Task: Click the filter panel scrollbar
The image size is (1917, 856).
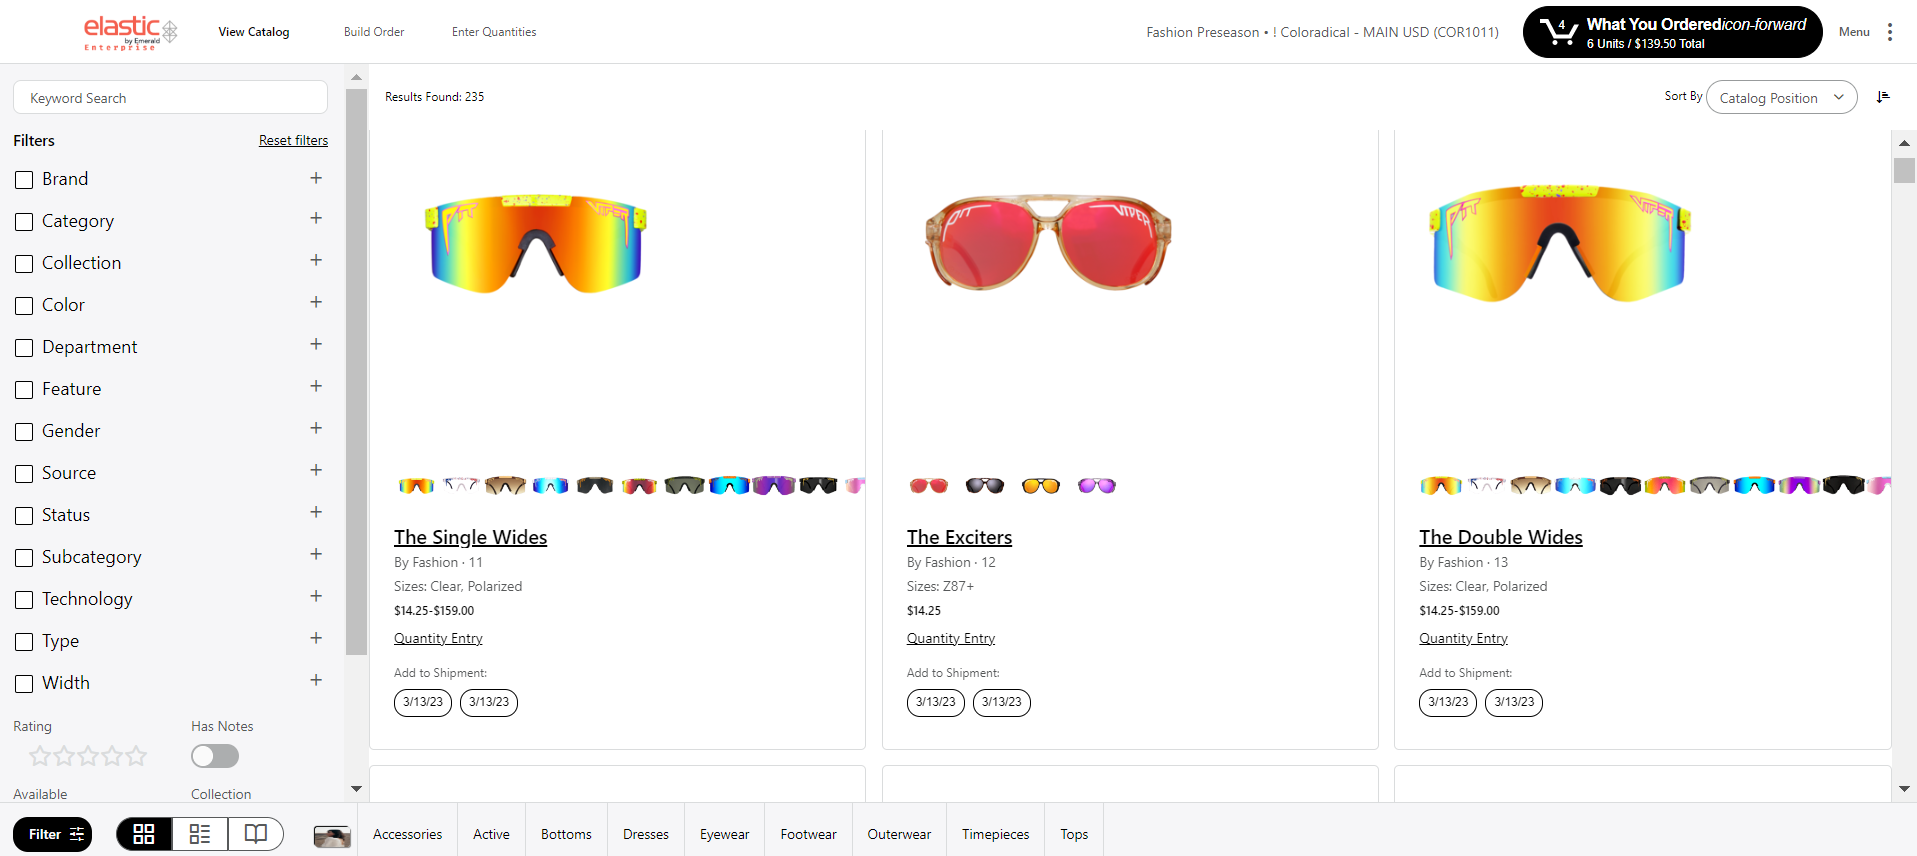Action: pyautogui.click(x=356, y=371)
